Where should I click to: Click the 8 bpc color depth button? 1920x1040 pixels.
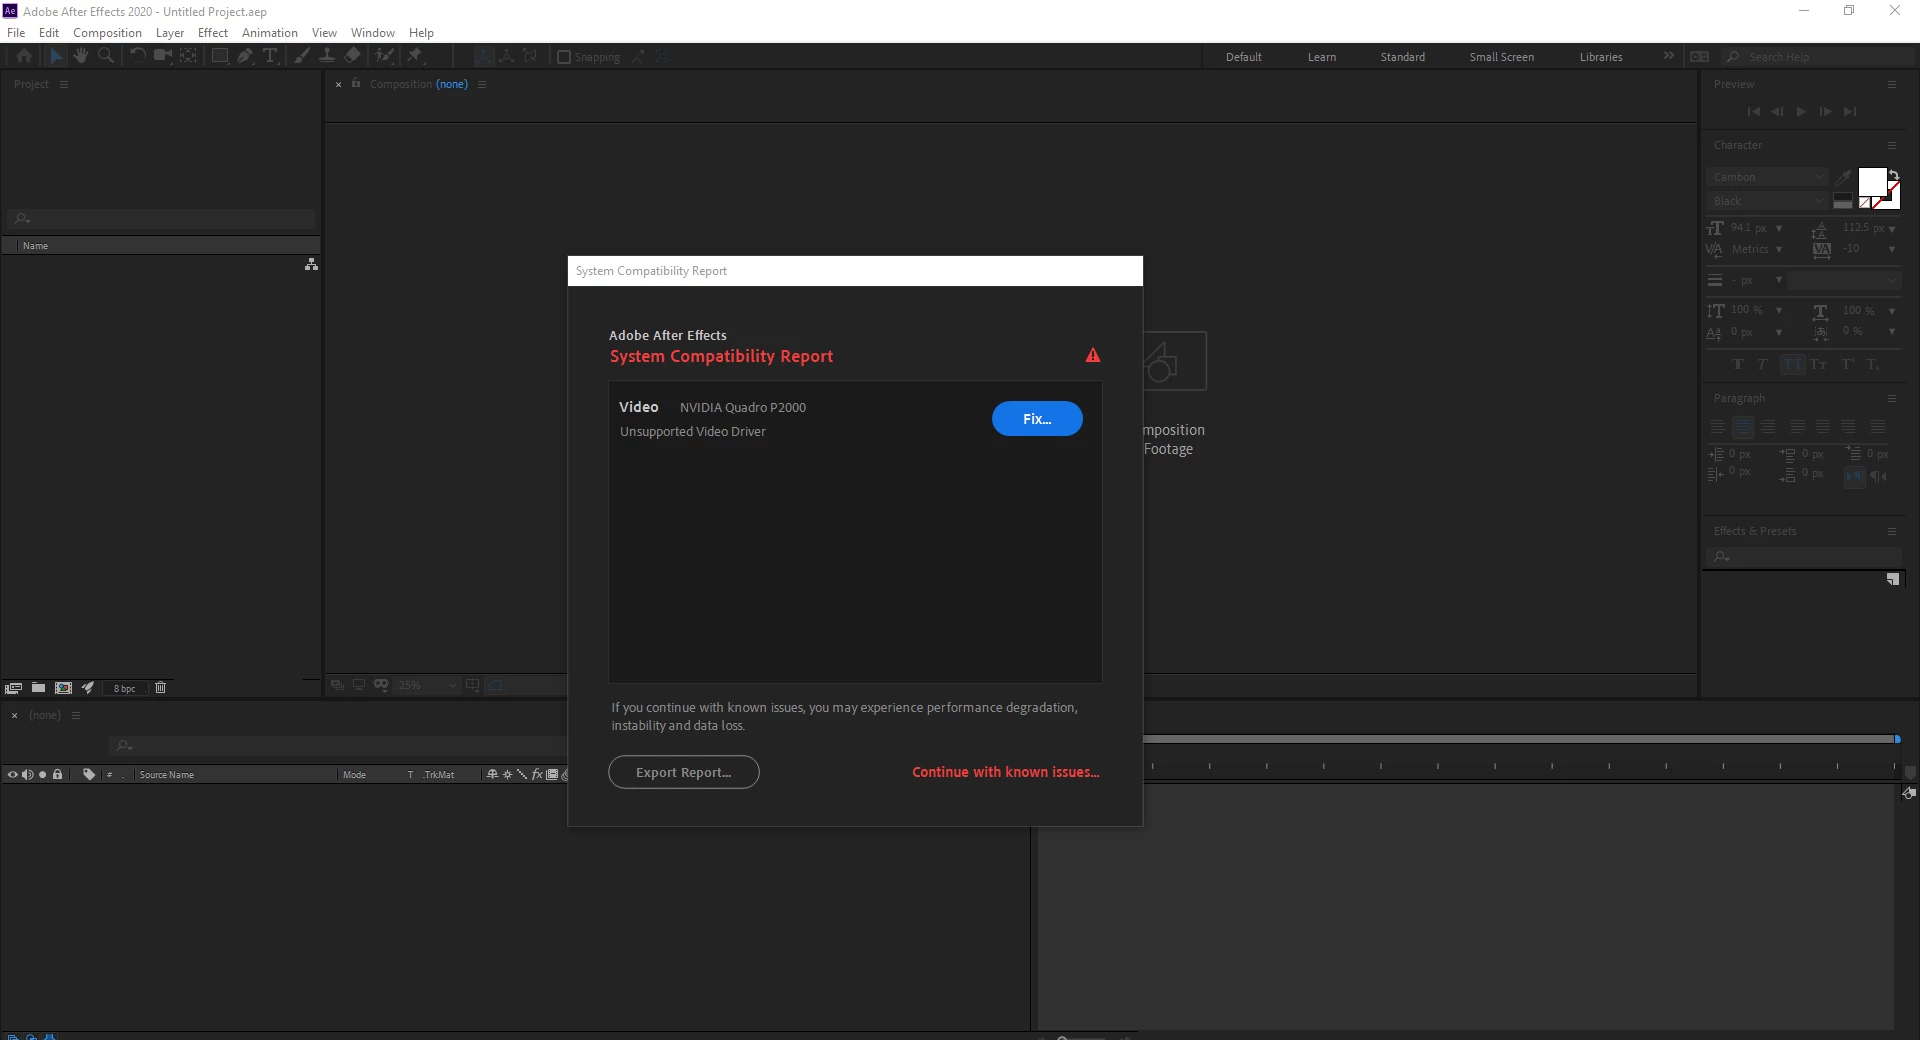click(x=124, y=688)
